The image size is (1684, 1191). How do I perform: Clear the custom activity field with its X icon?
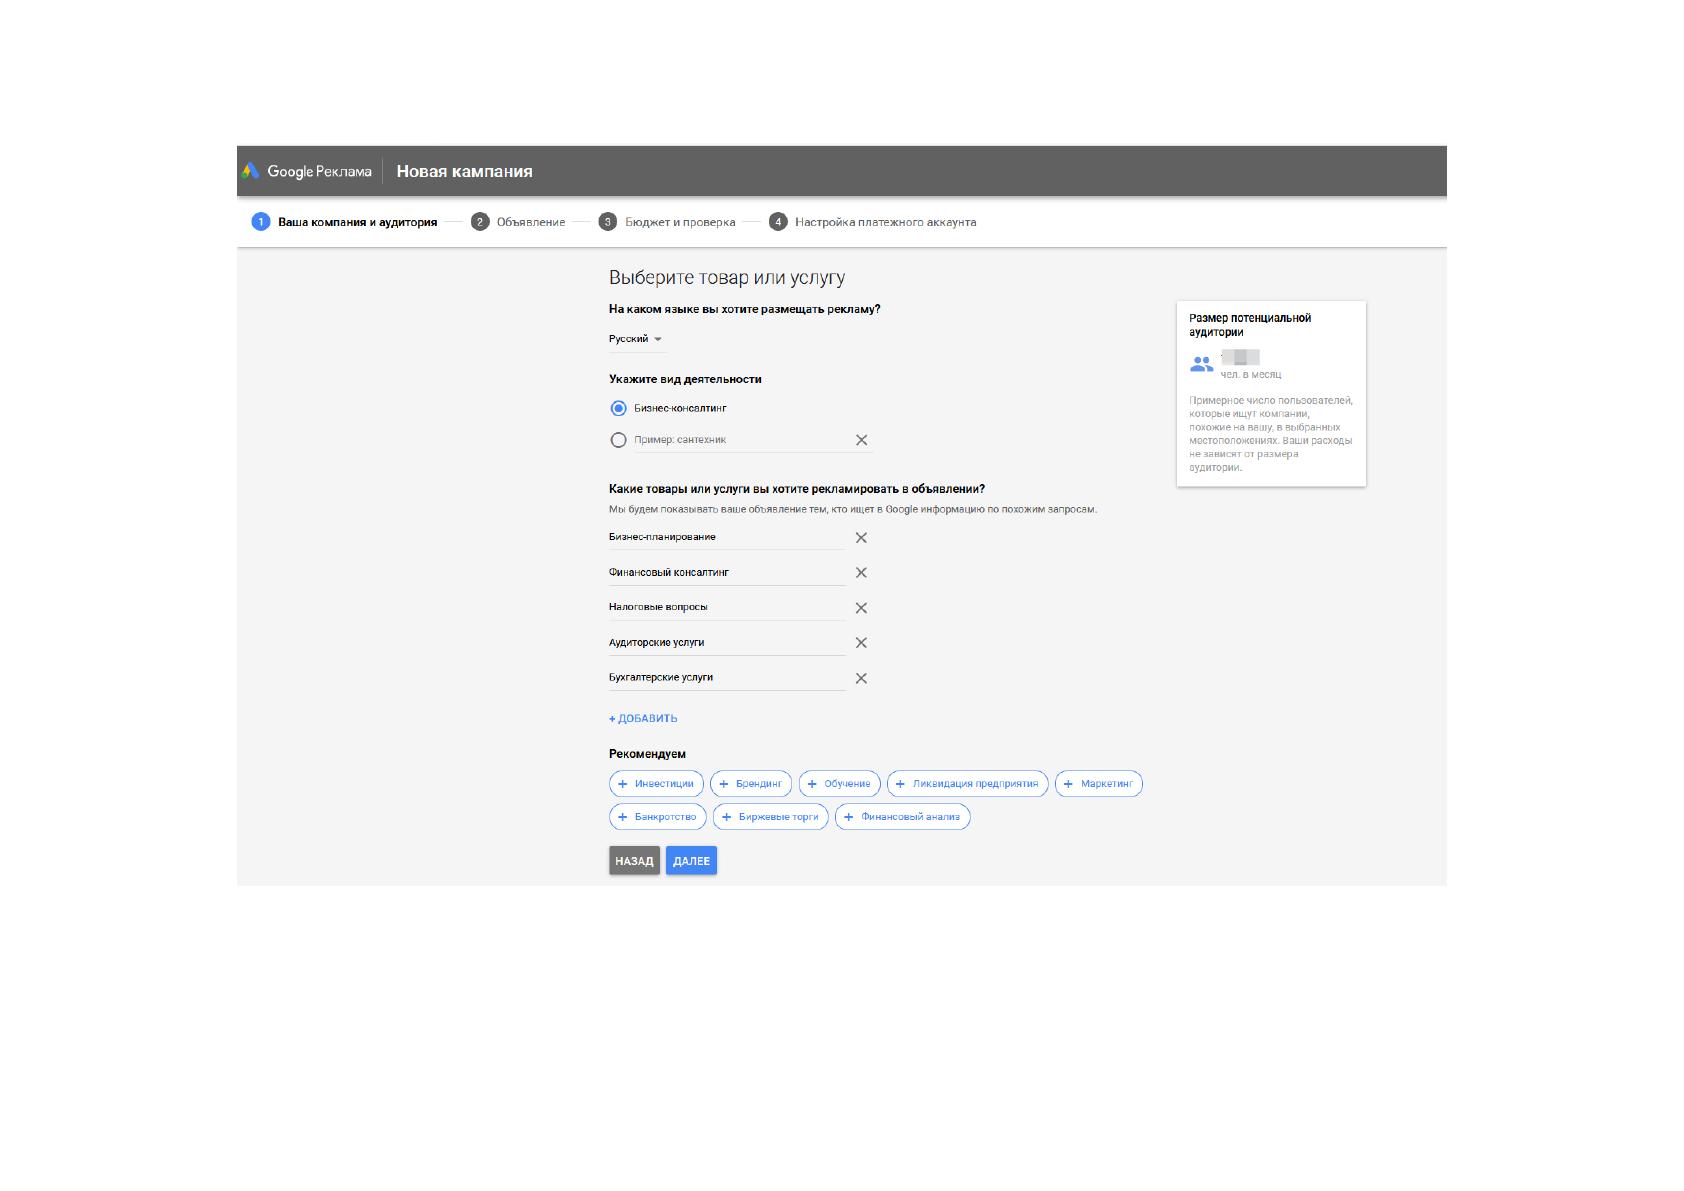tap(861, 440)
